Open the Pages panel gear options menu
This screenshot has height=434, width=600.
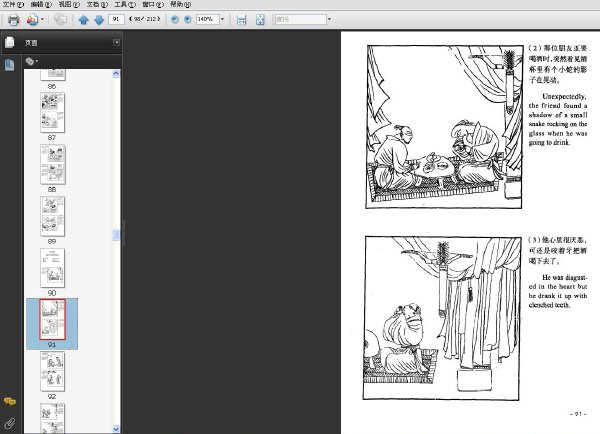tap(31, 61)
